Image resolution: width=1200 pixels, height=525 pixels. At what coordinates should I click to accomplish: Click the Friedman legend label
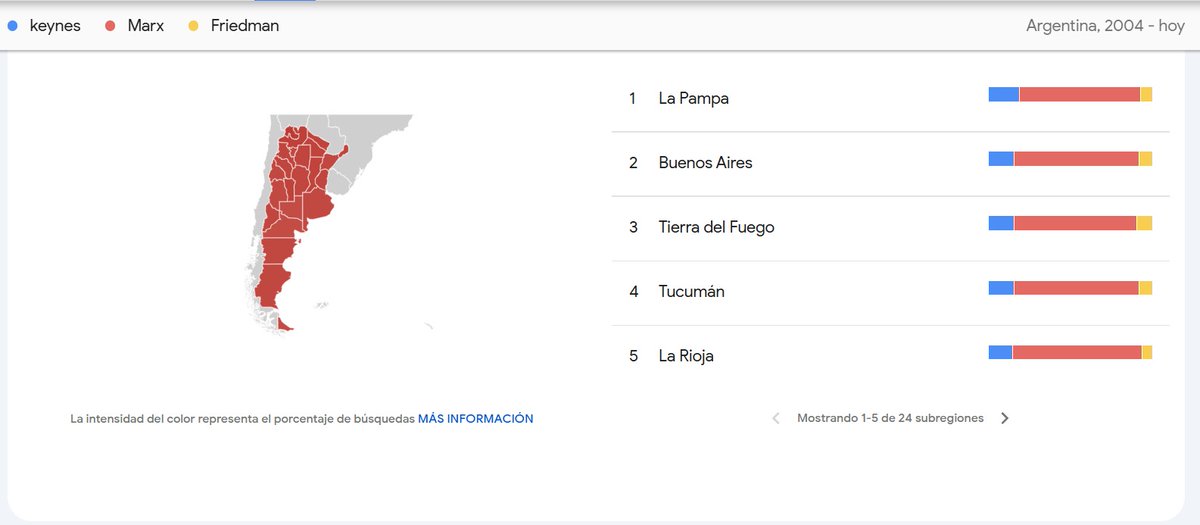pos(245,26)
